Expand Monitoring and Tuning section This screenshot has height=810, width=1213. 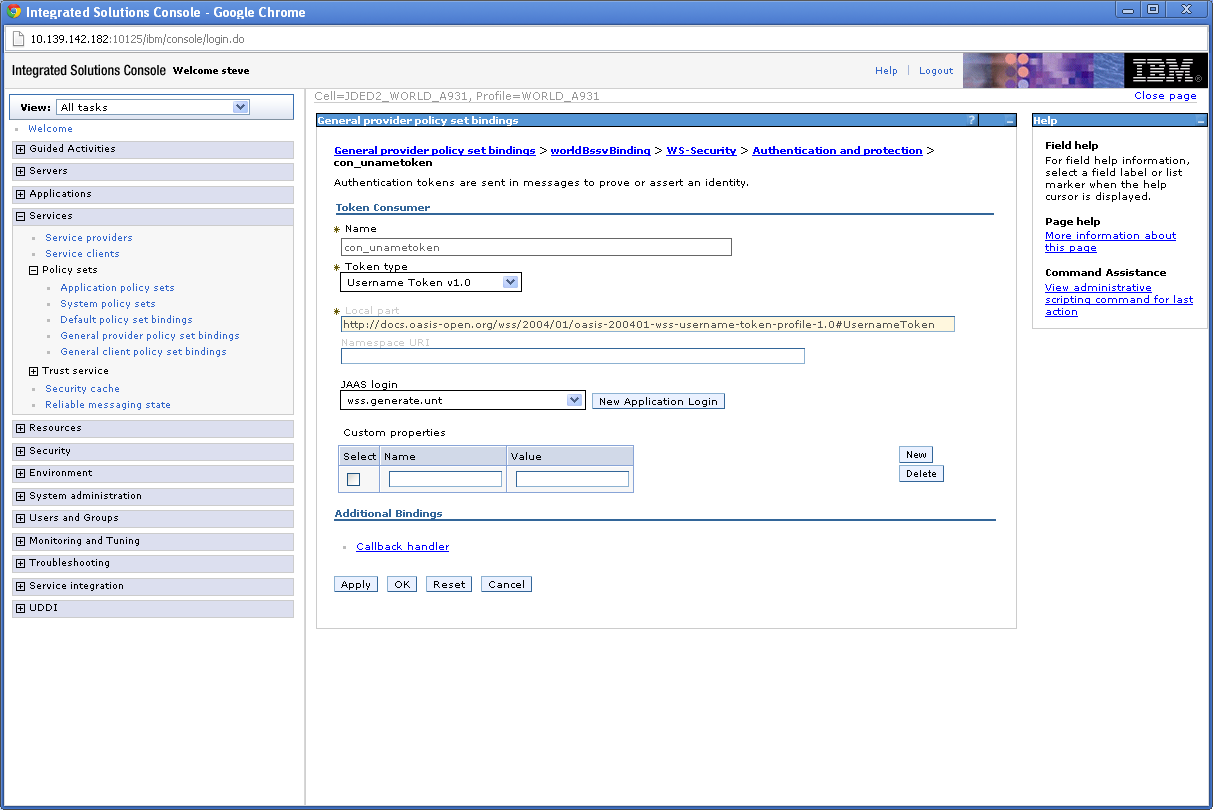coord(20,541)
